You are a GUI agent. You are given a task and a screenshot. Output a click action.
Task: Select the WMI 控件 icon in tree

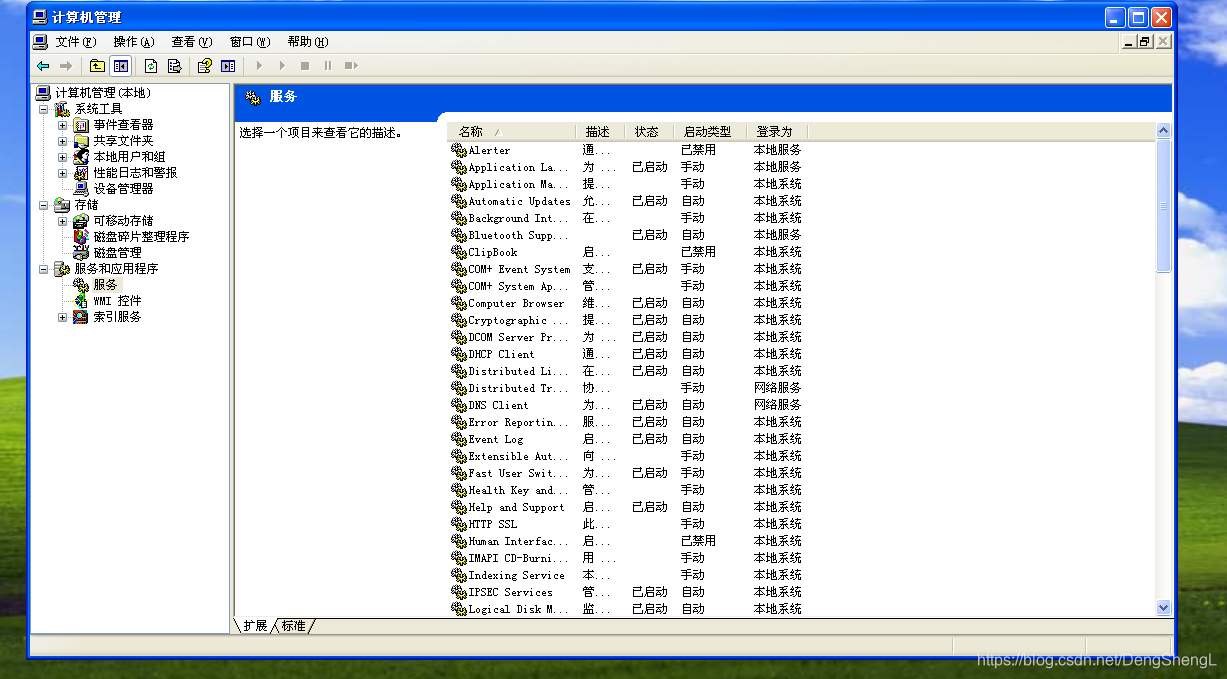click(x=81, y=300)
